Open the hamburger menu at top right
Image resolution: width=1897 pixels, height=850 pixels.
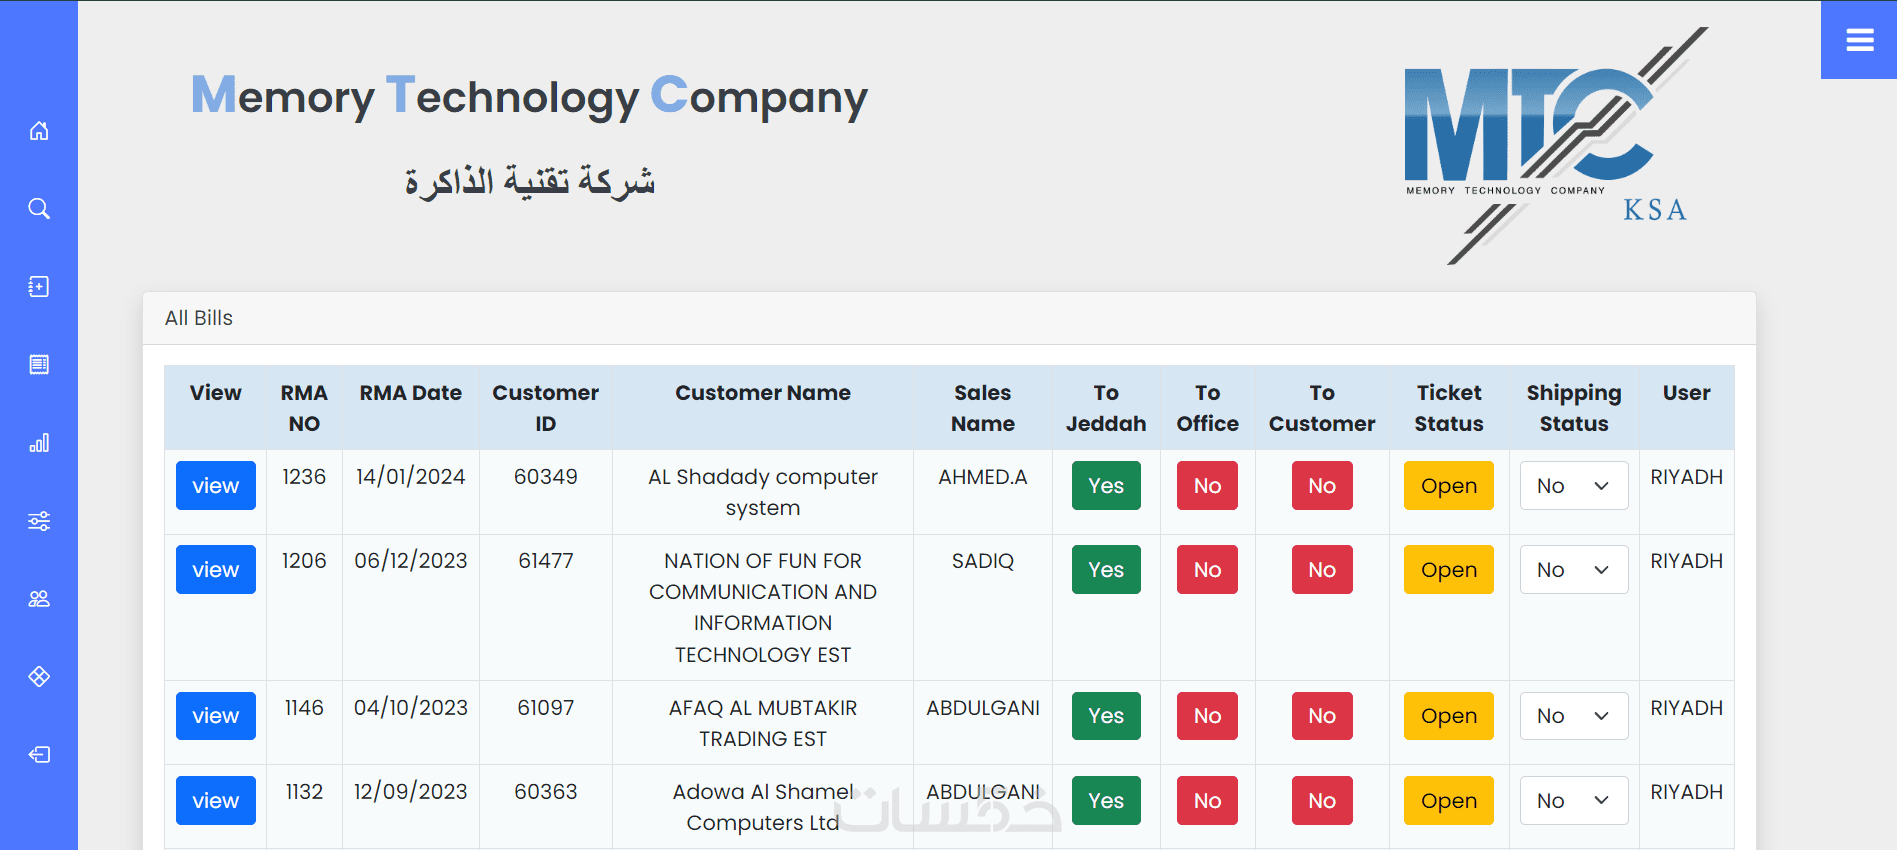click(1859, 40)
